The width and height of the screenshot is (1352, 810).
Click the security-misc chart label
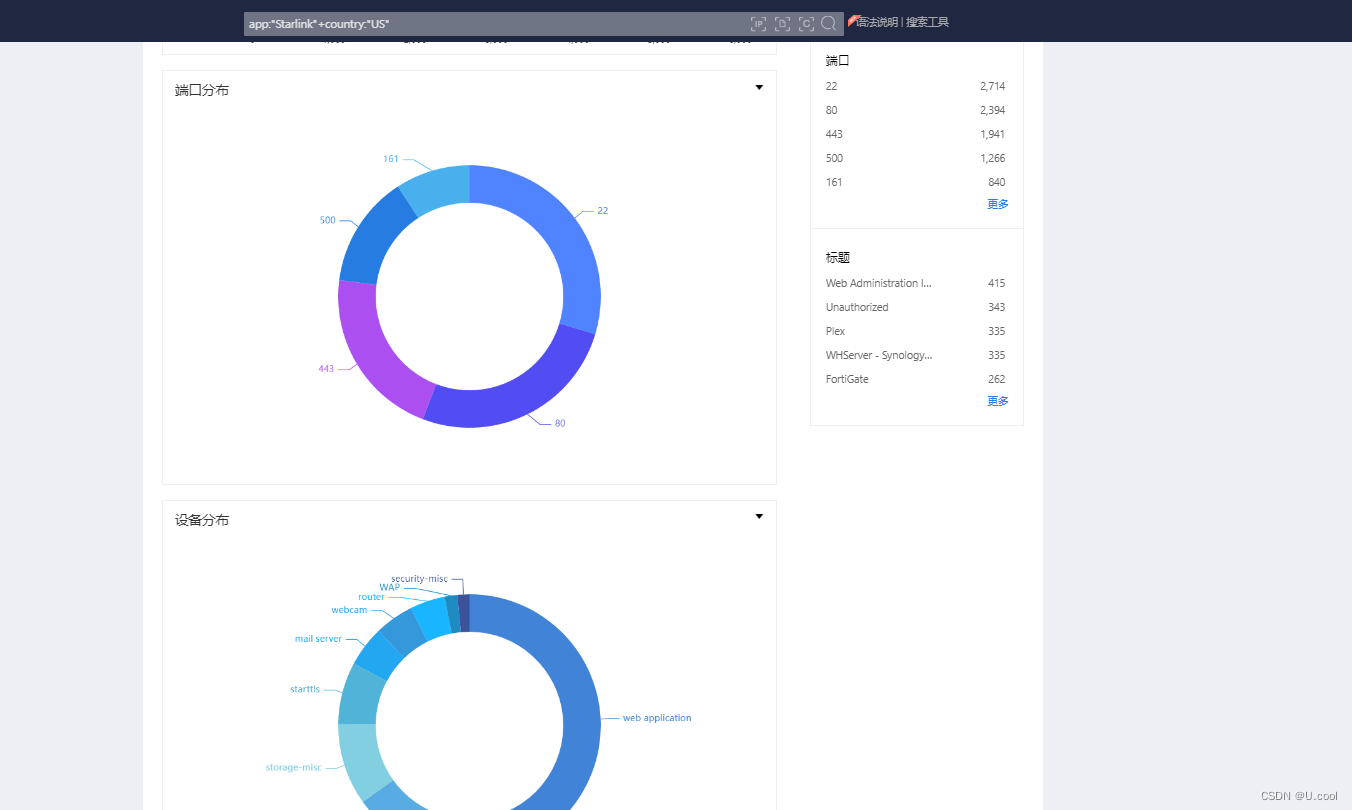pyautogui.click(x=419, y=579)
